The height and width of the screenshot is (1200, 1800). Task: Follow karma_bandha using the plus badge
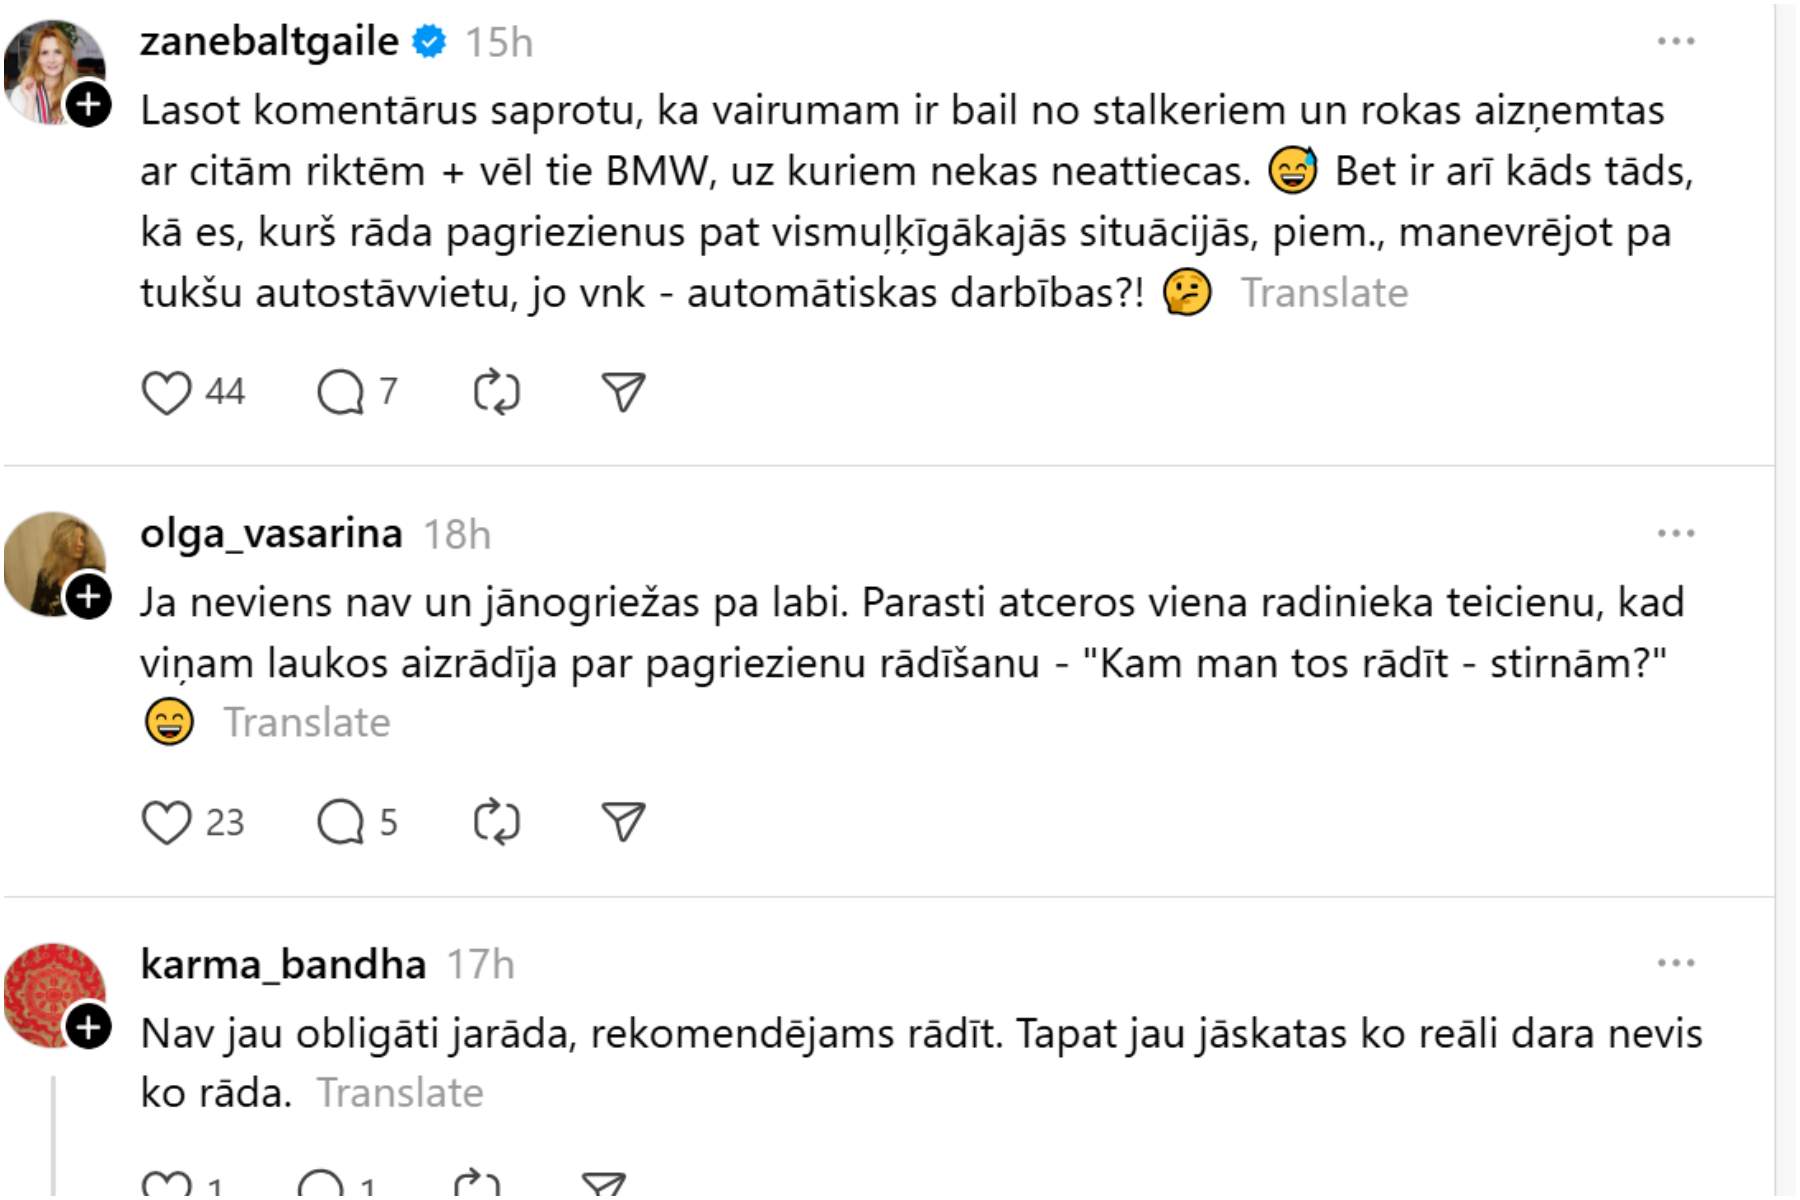point(89,1027)
